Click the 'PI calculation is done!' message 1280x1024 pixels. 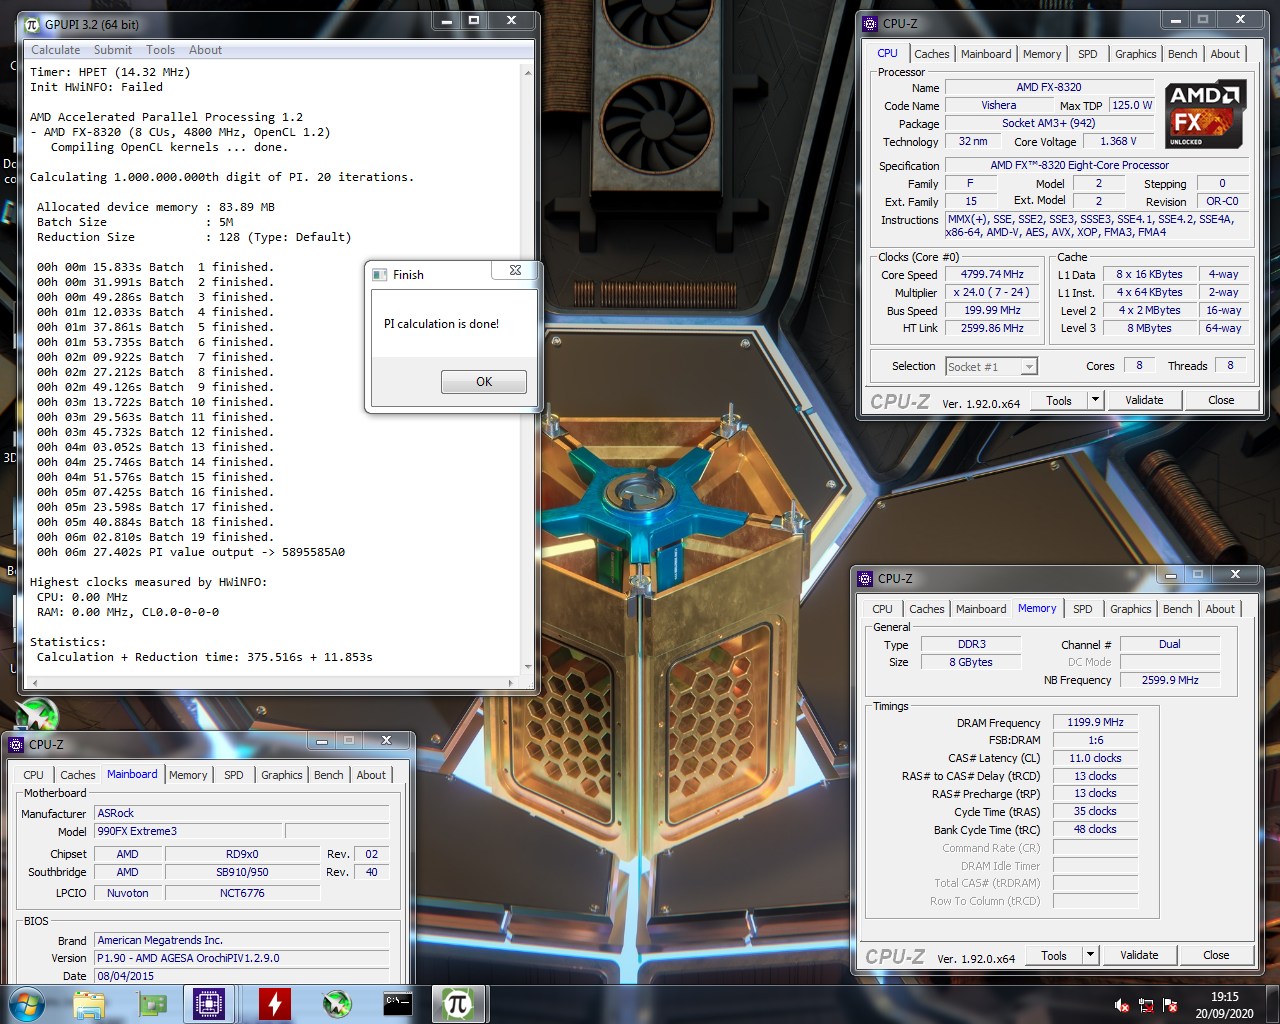(x=441, y=324)
